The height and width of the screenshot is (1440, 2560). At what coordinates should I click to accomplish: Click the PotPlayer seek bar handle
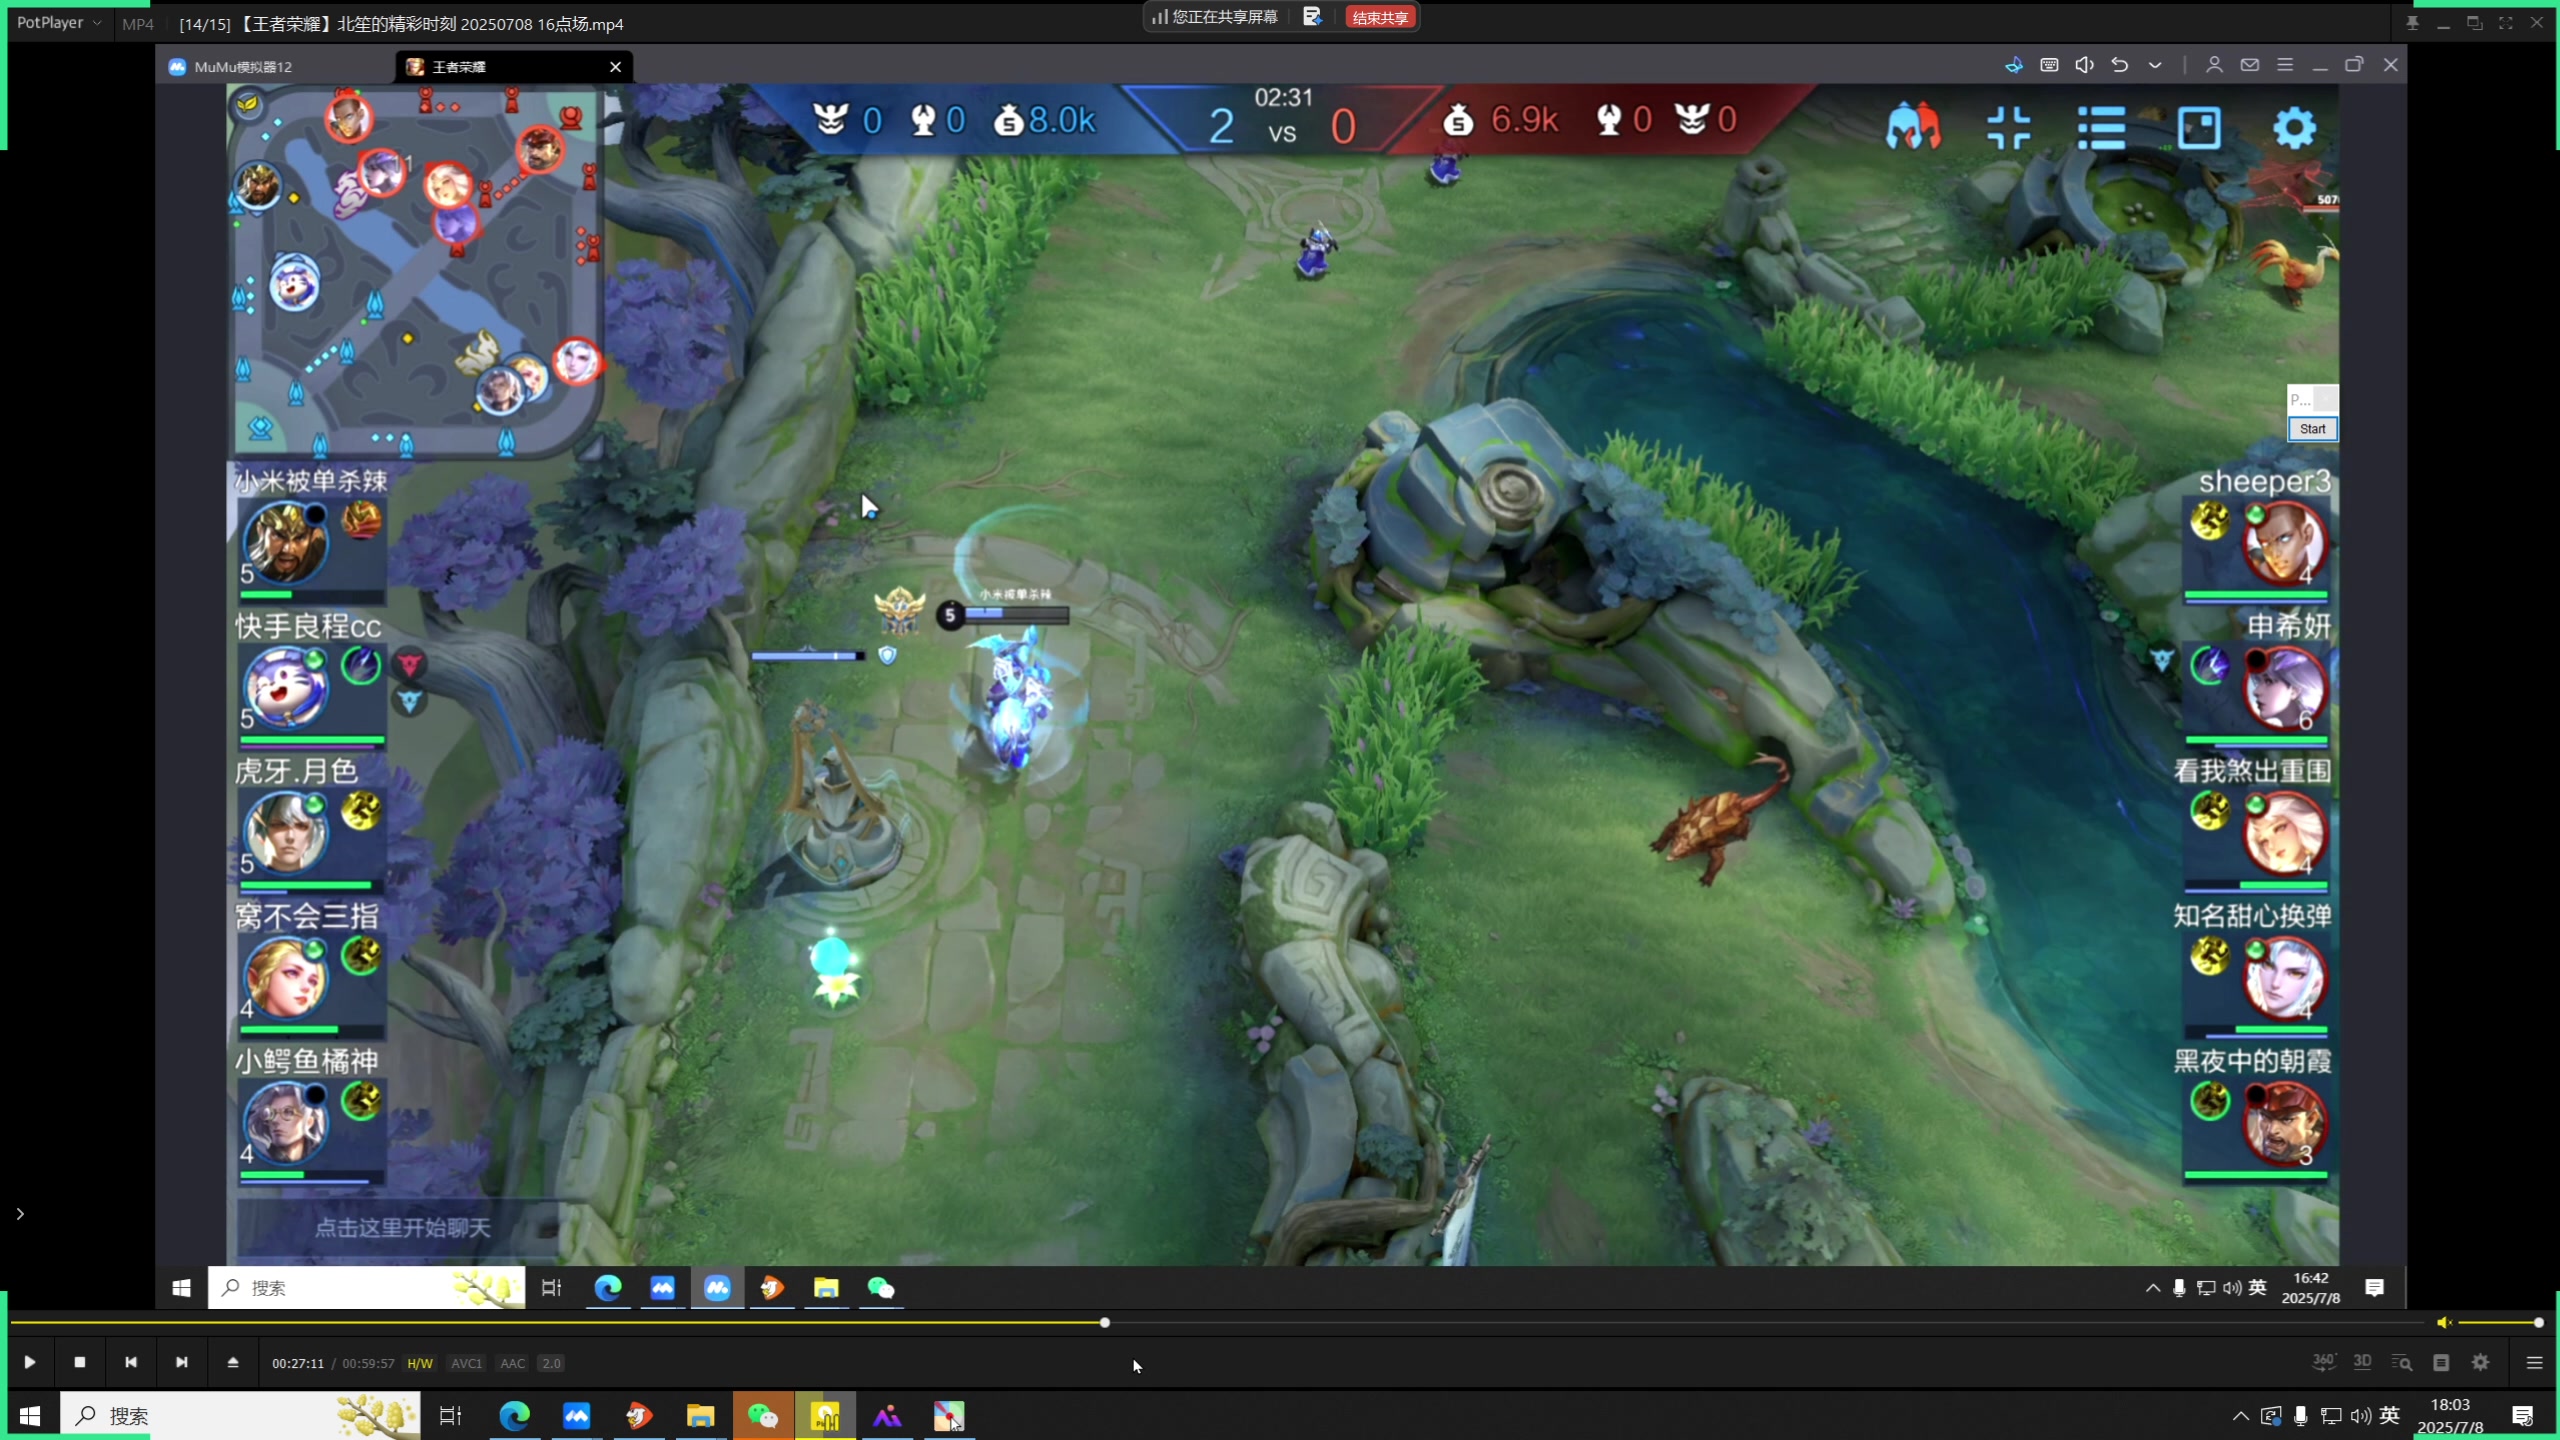1105,1322
